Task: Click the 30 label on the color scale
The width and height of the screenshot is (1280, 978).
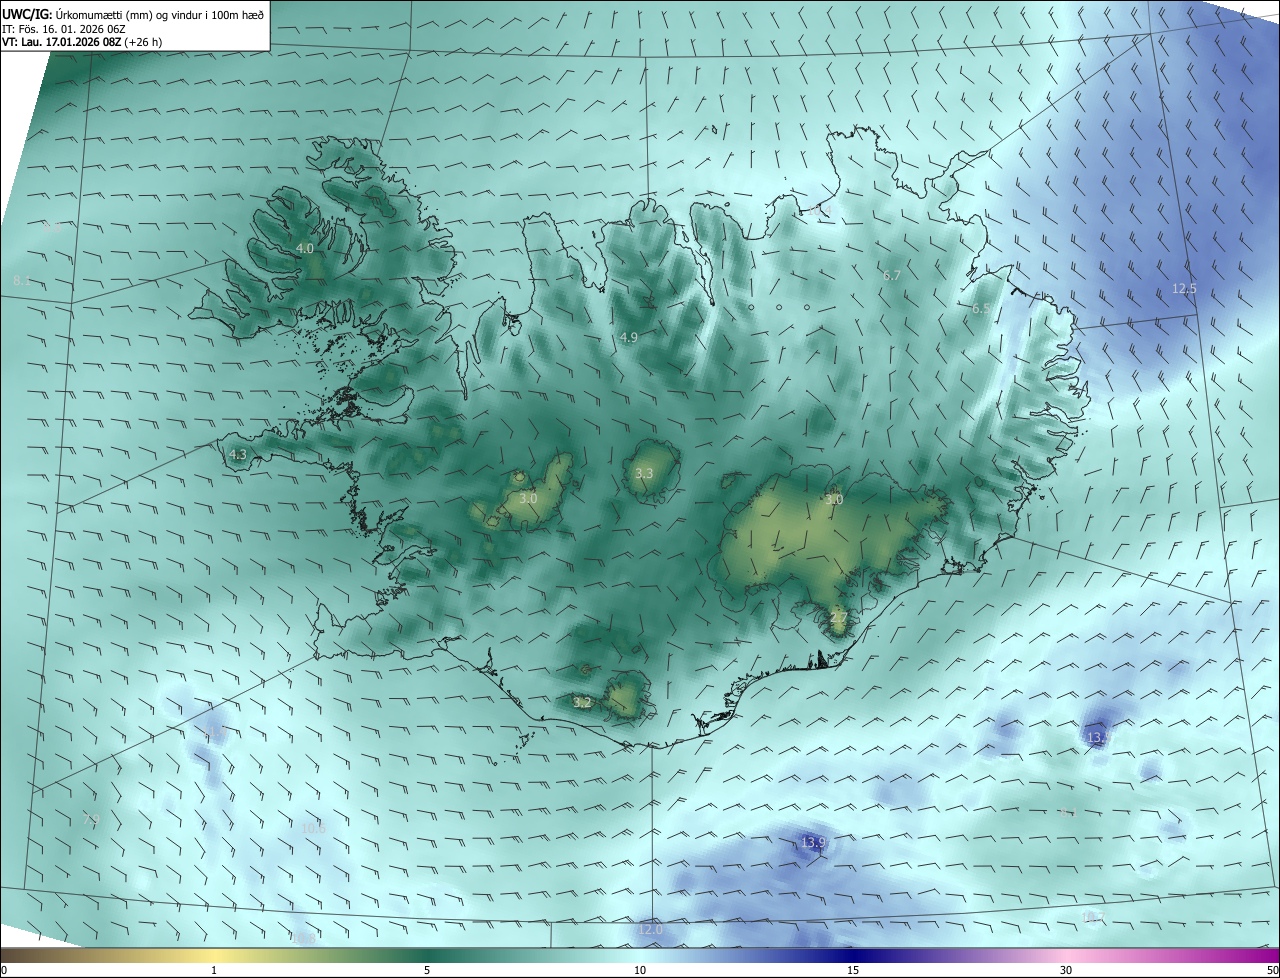Action: [1066, 970]
